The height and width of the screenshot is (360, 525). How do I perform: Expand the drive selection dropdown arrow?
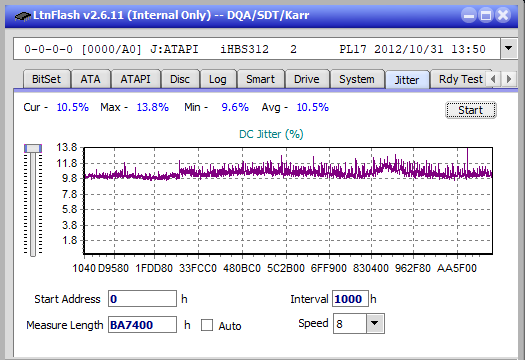tap(508, 49)
